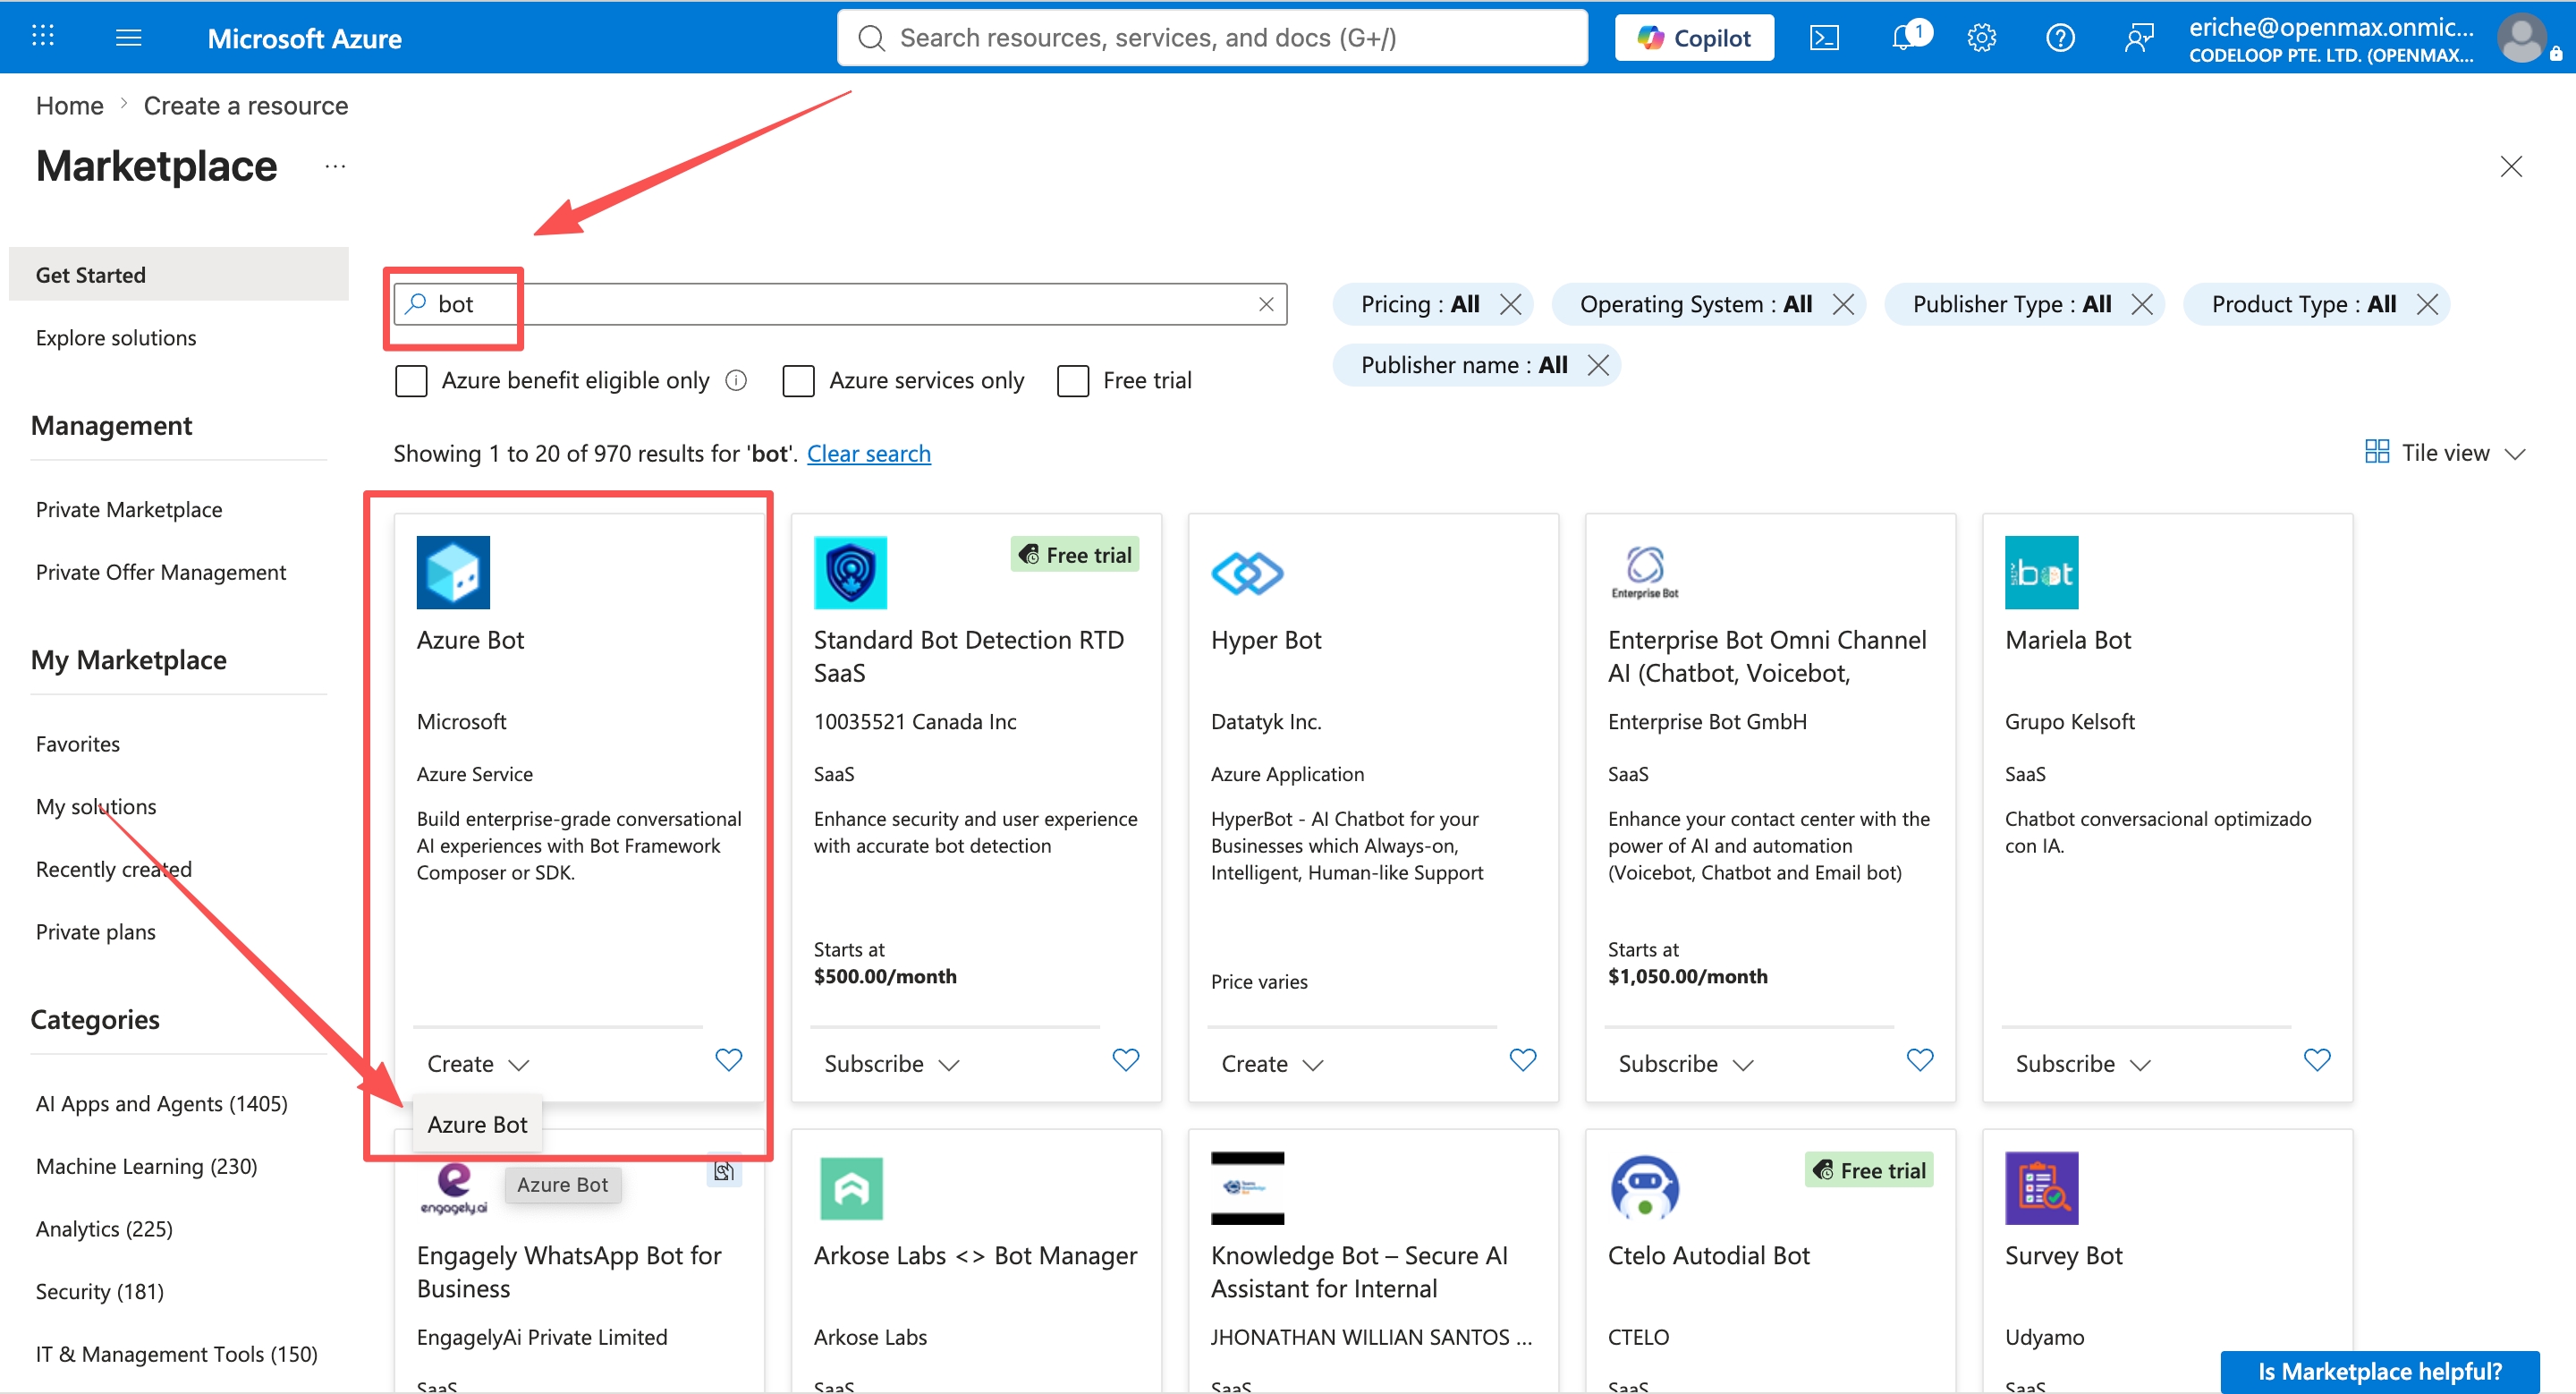Open Private Marketplace in sidebar
2576x1394 pixels.
click(129, 510)
